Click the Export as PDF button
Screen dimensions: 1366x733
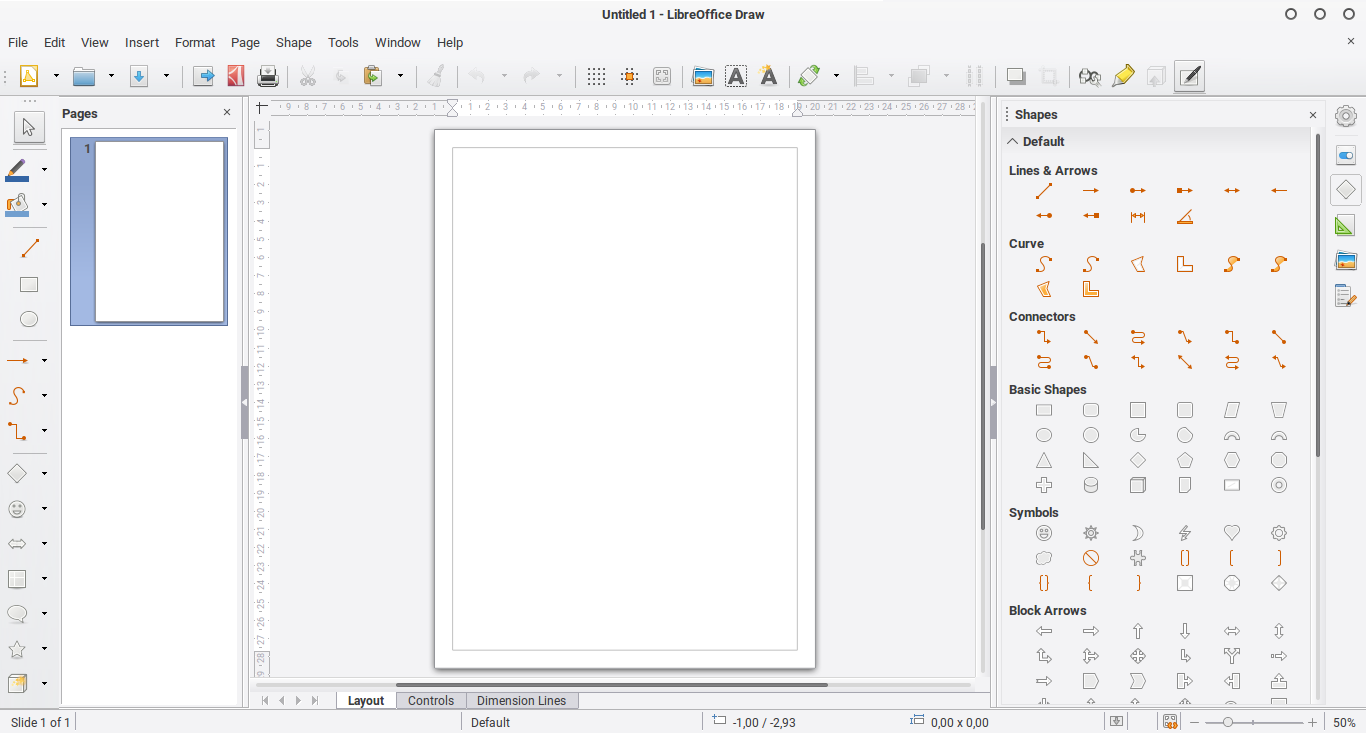(x=235, y=76)
